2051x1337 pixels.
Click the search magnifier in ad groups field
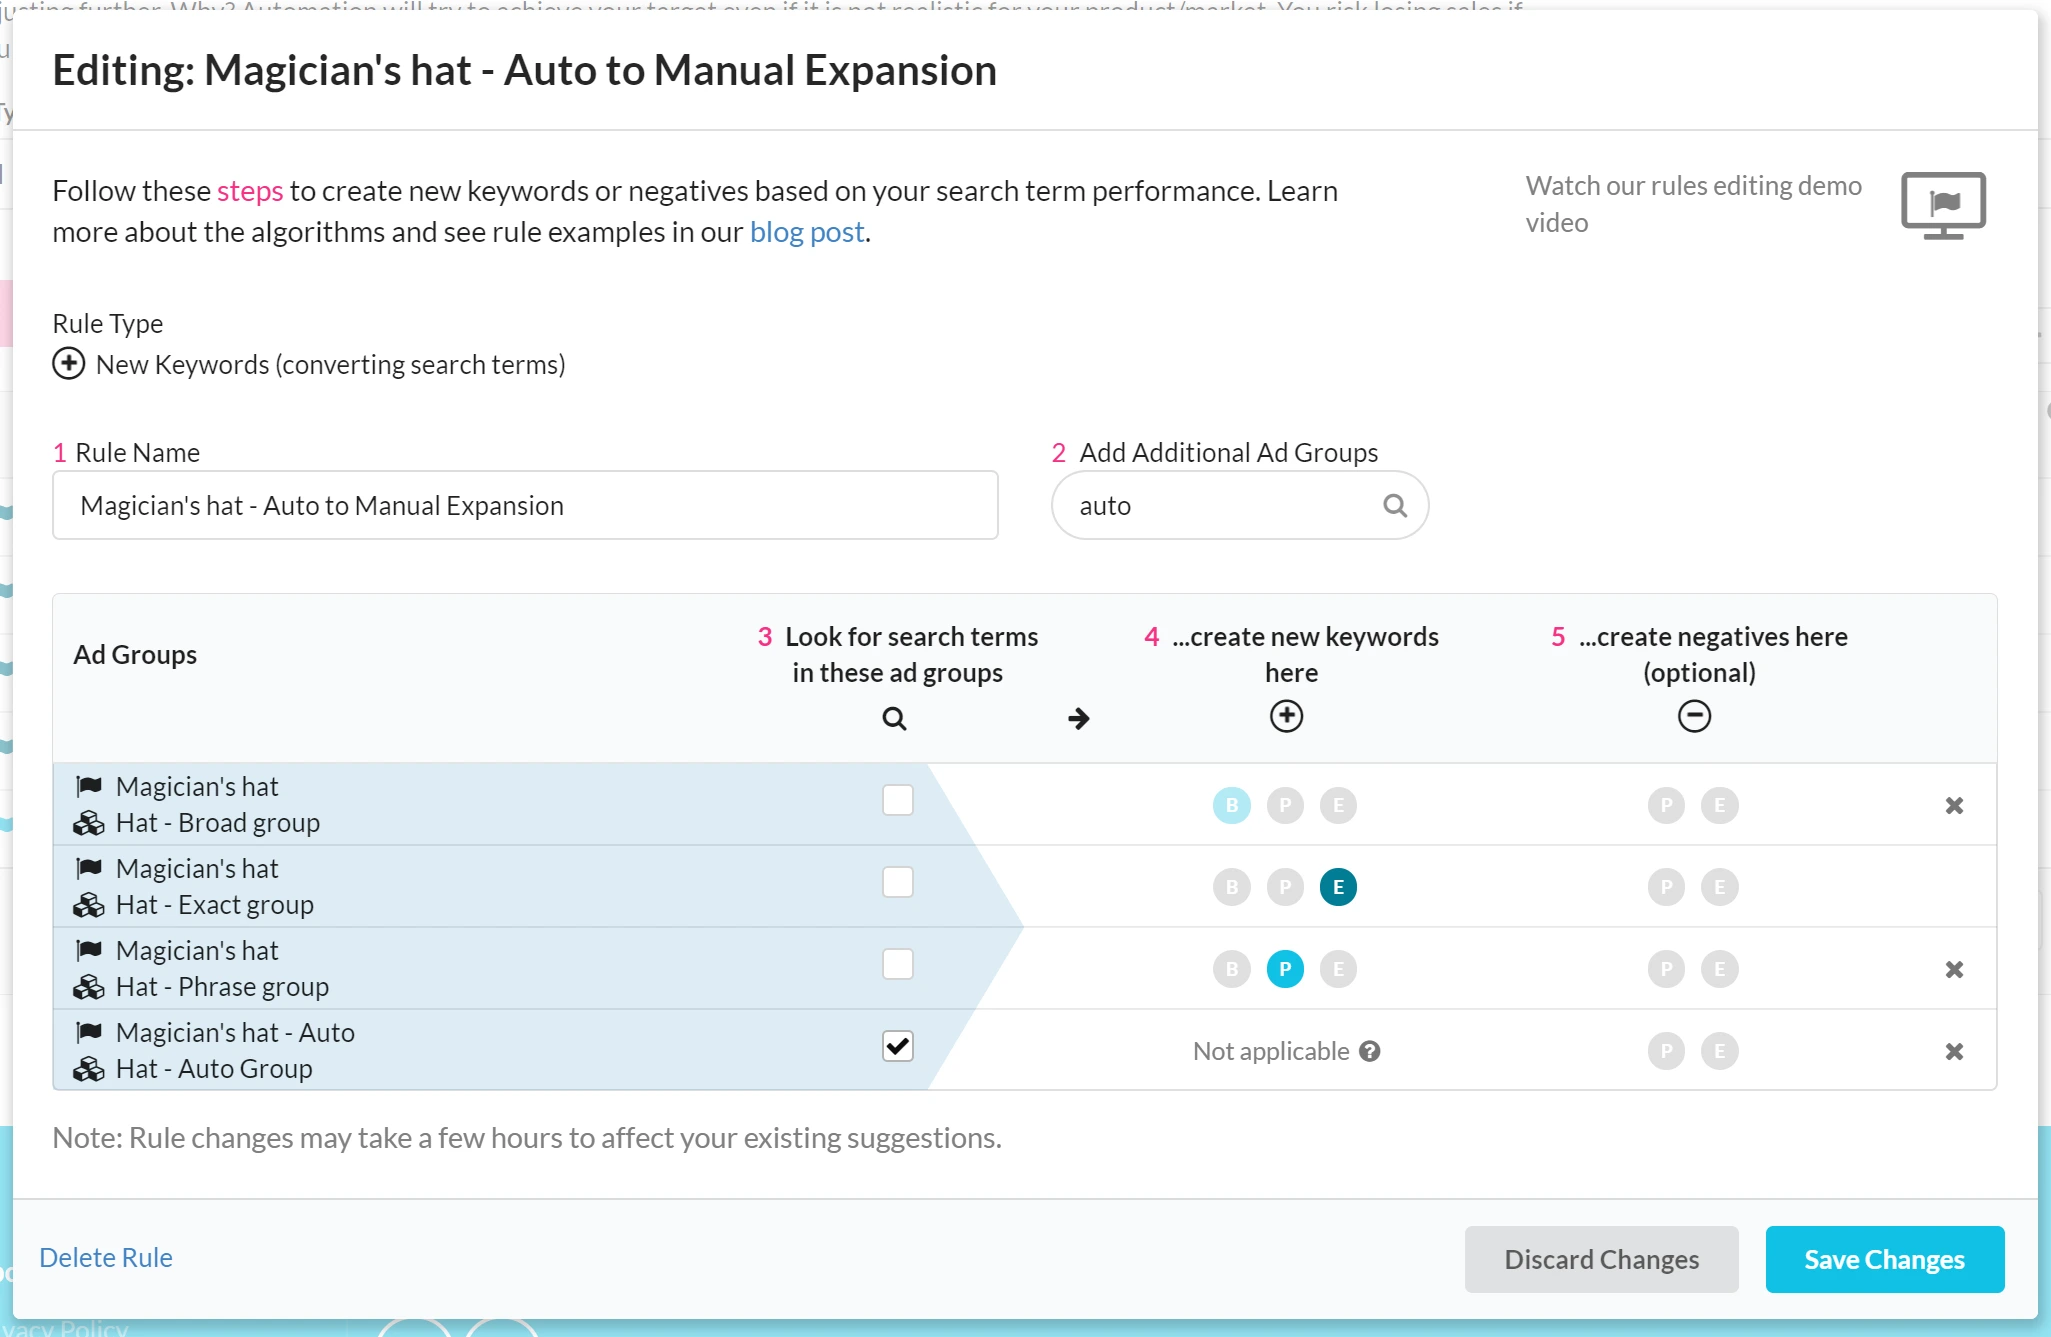click(x=1394, y=506)
